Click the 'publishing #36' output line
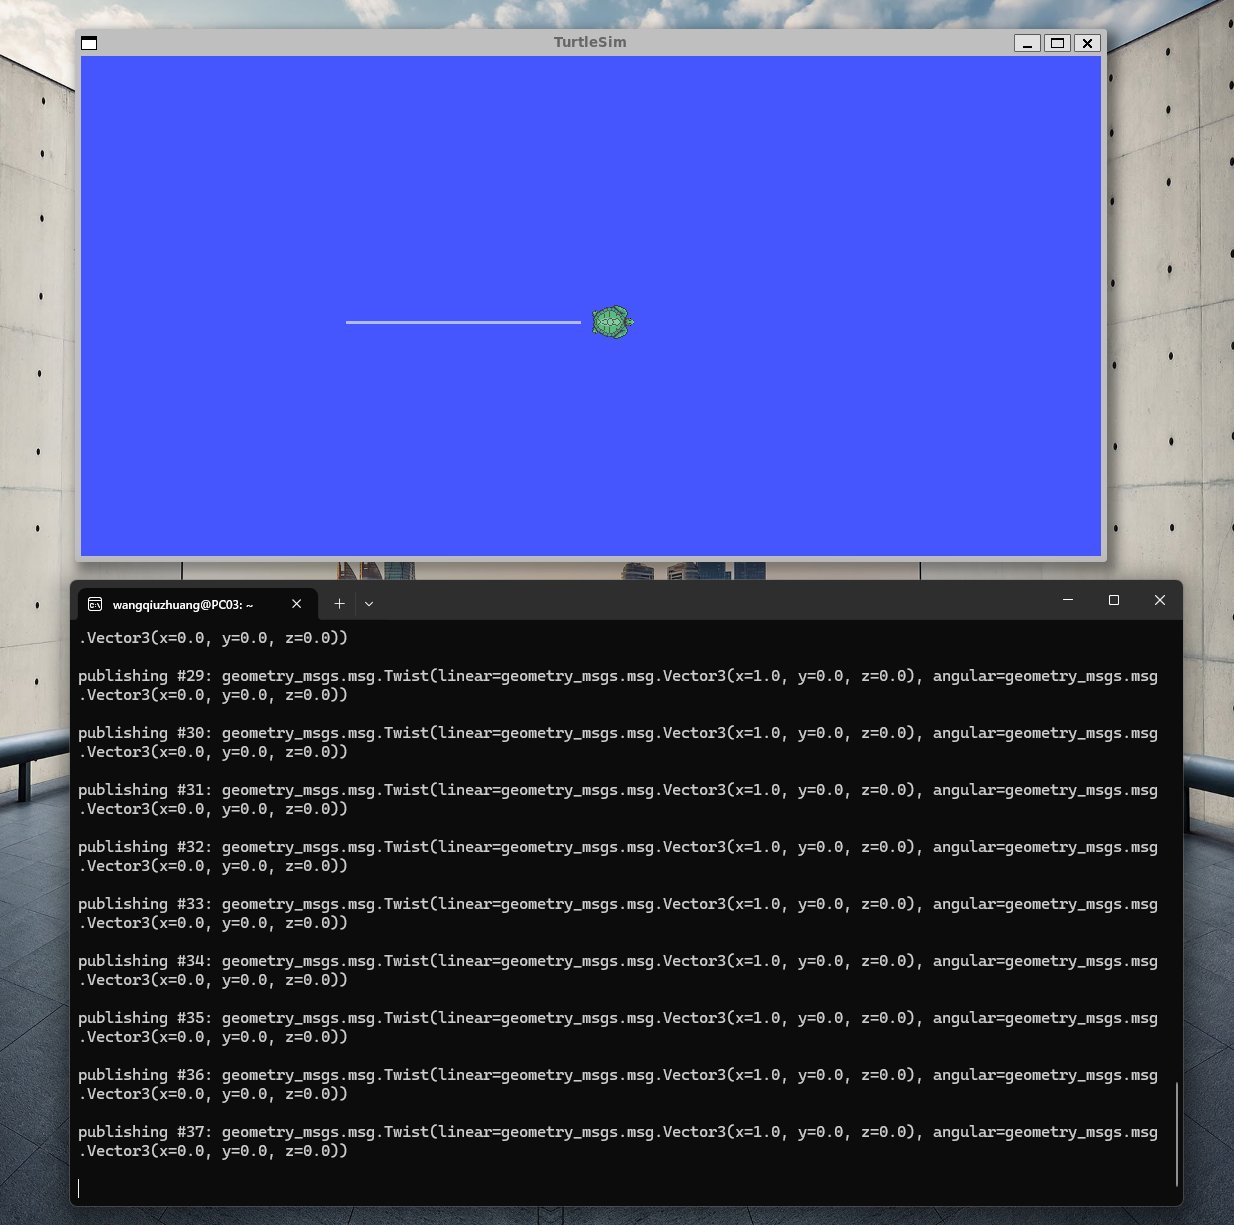Image resolution: width=1234 pixels, height=1225 pixels. [618, 1084]
